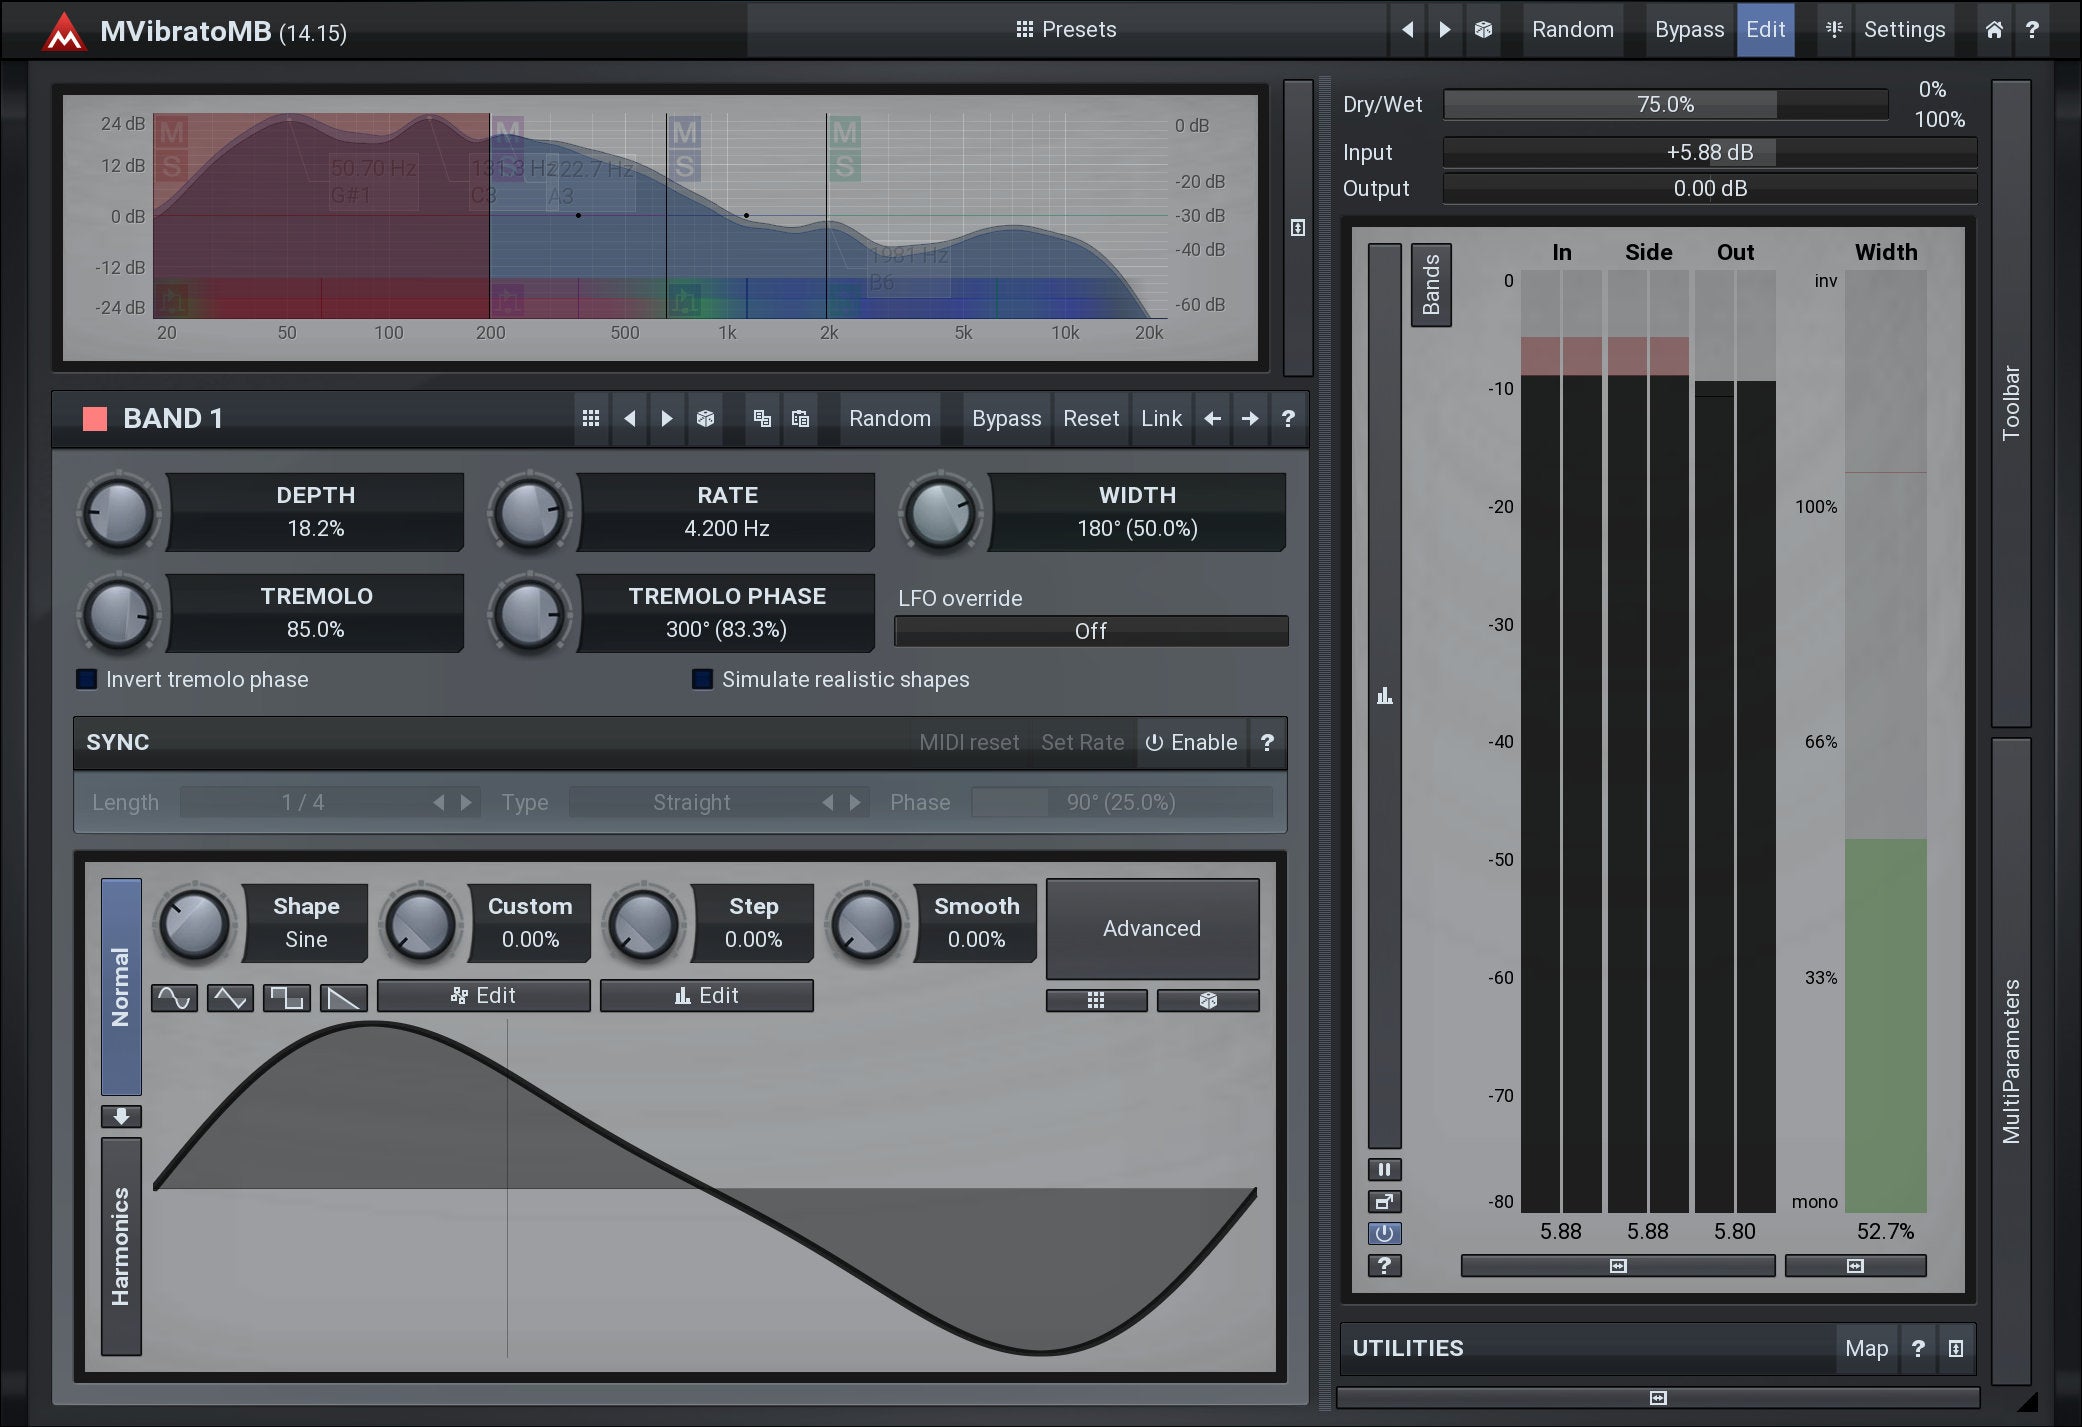Open the Presets menu
2082x1427 pixels.
(x=1066, y=29)
